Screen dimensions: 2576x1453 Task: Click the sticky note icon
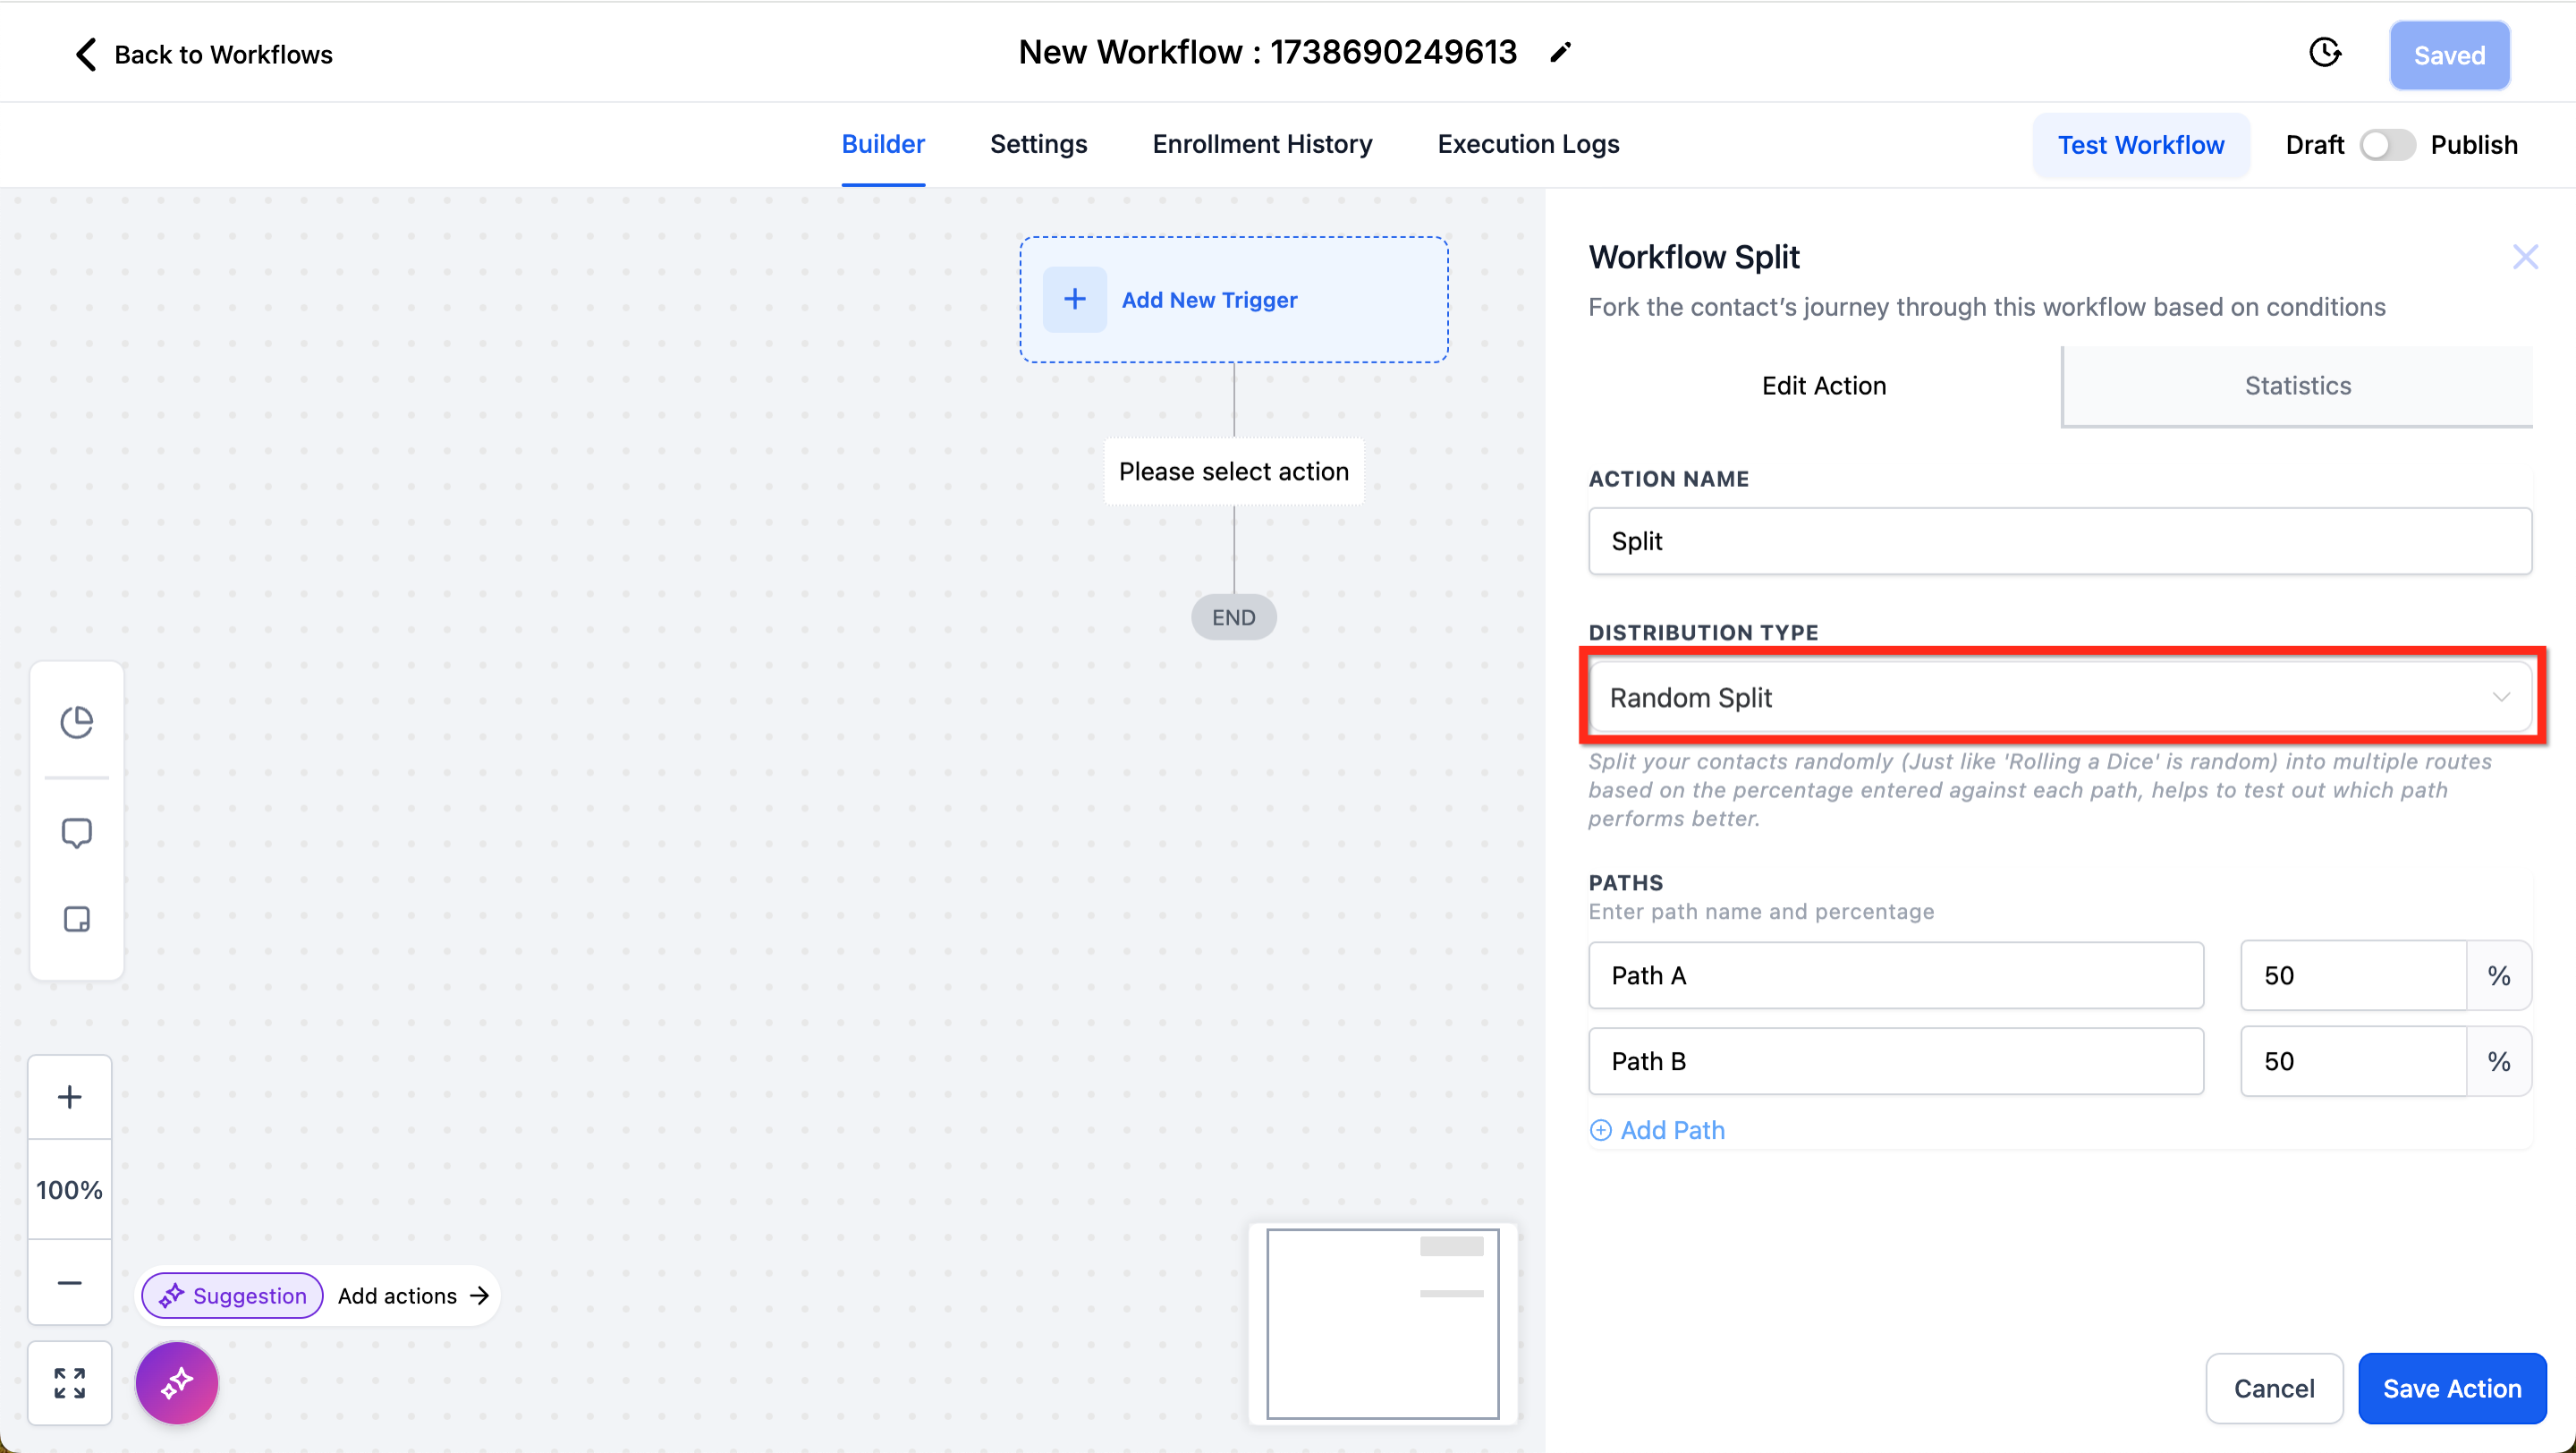[x=77, y=919]
